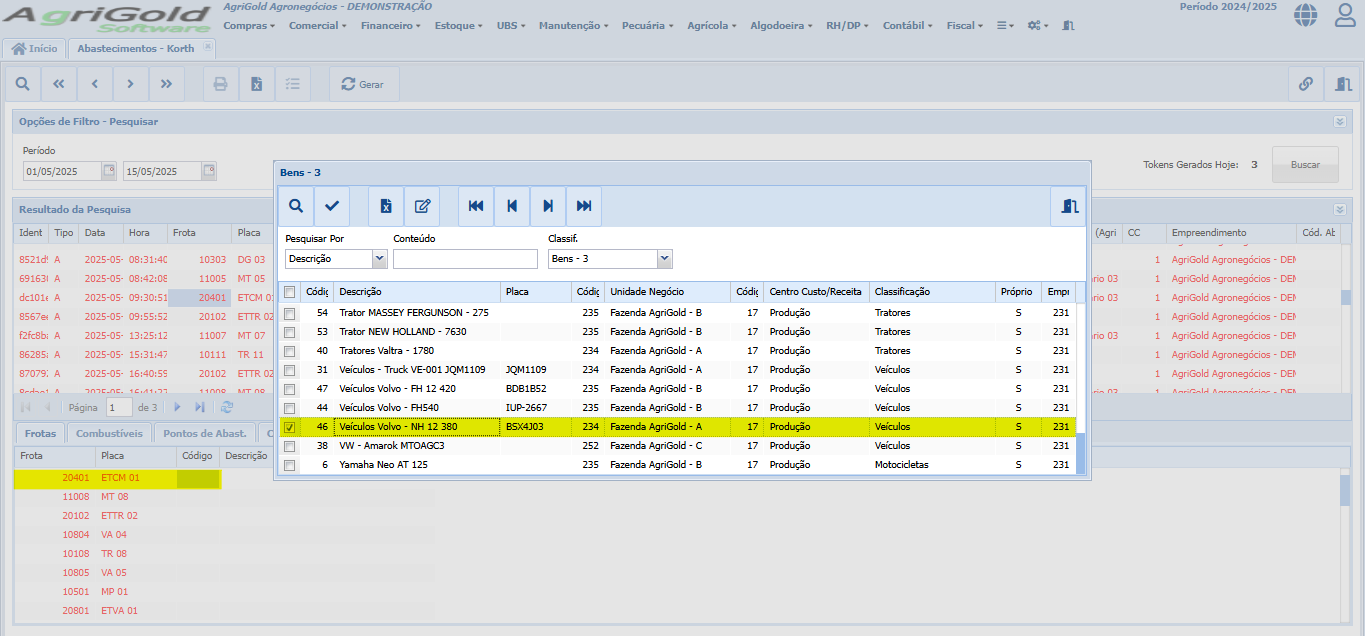This screenshot has width=1365, height=636.
Task: Go to previous record in Bens dialog
Action: [512, 206]
